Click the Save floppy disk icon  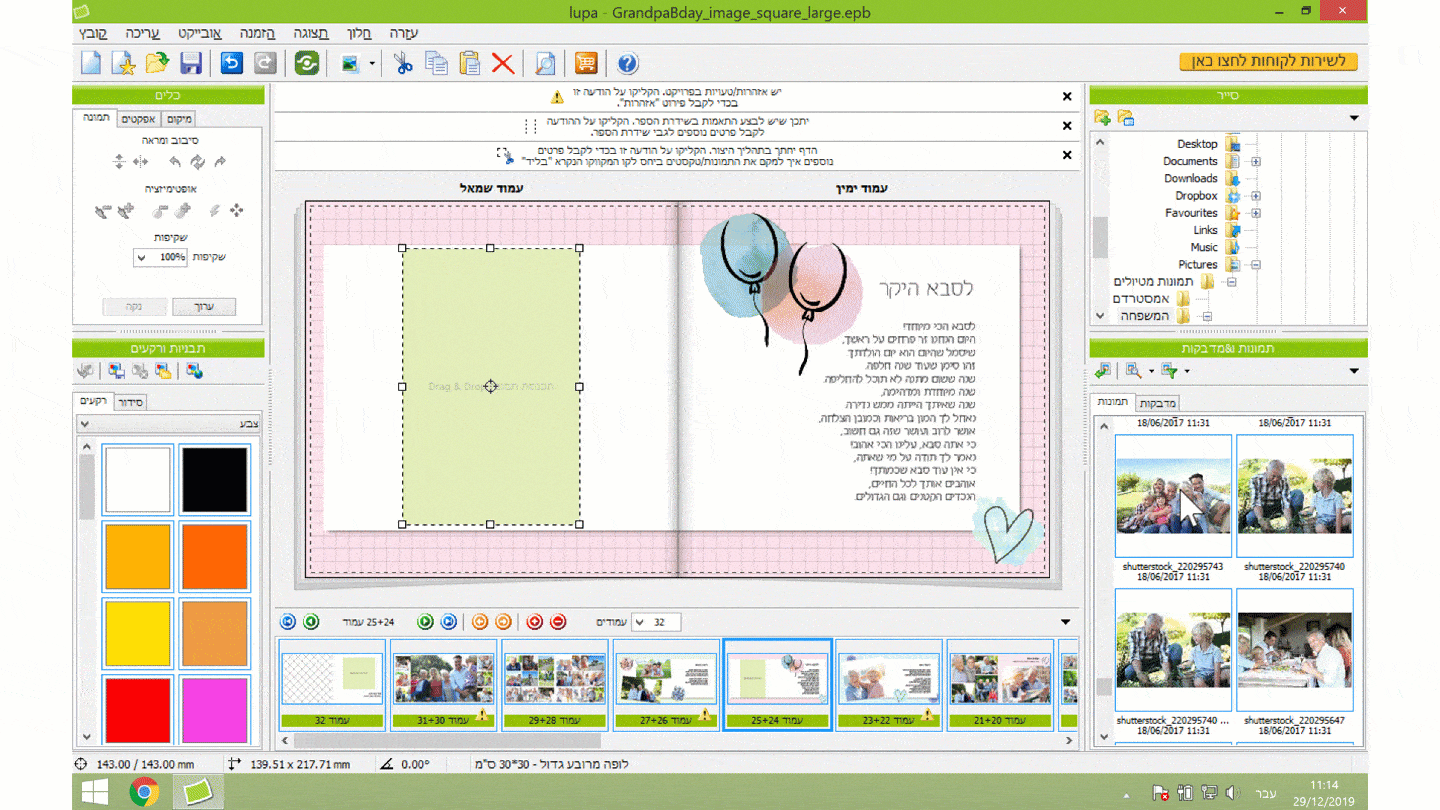click(190, 63)
